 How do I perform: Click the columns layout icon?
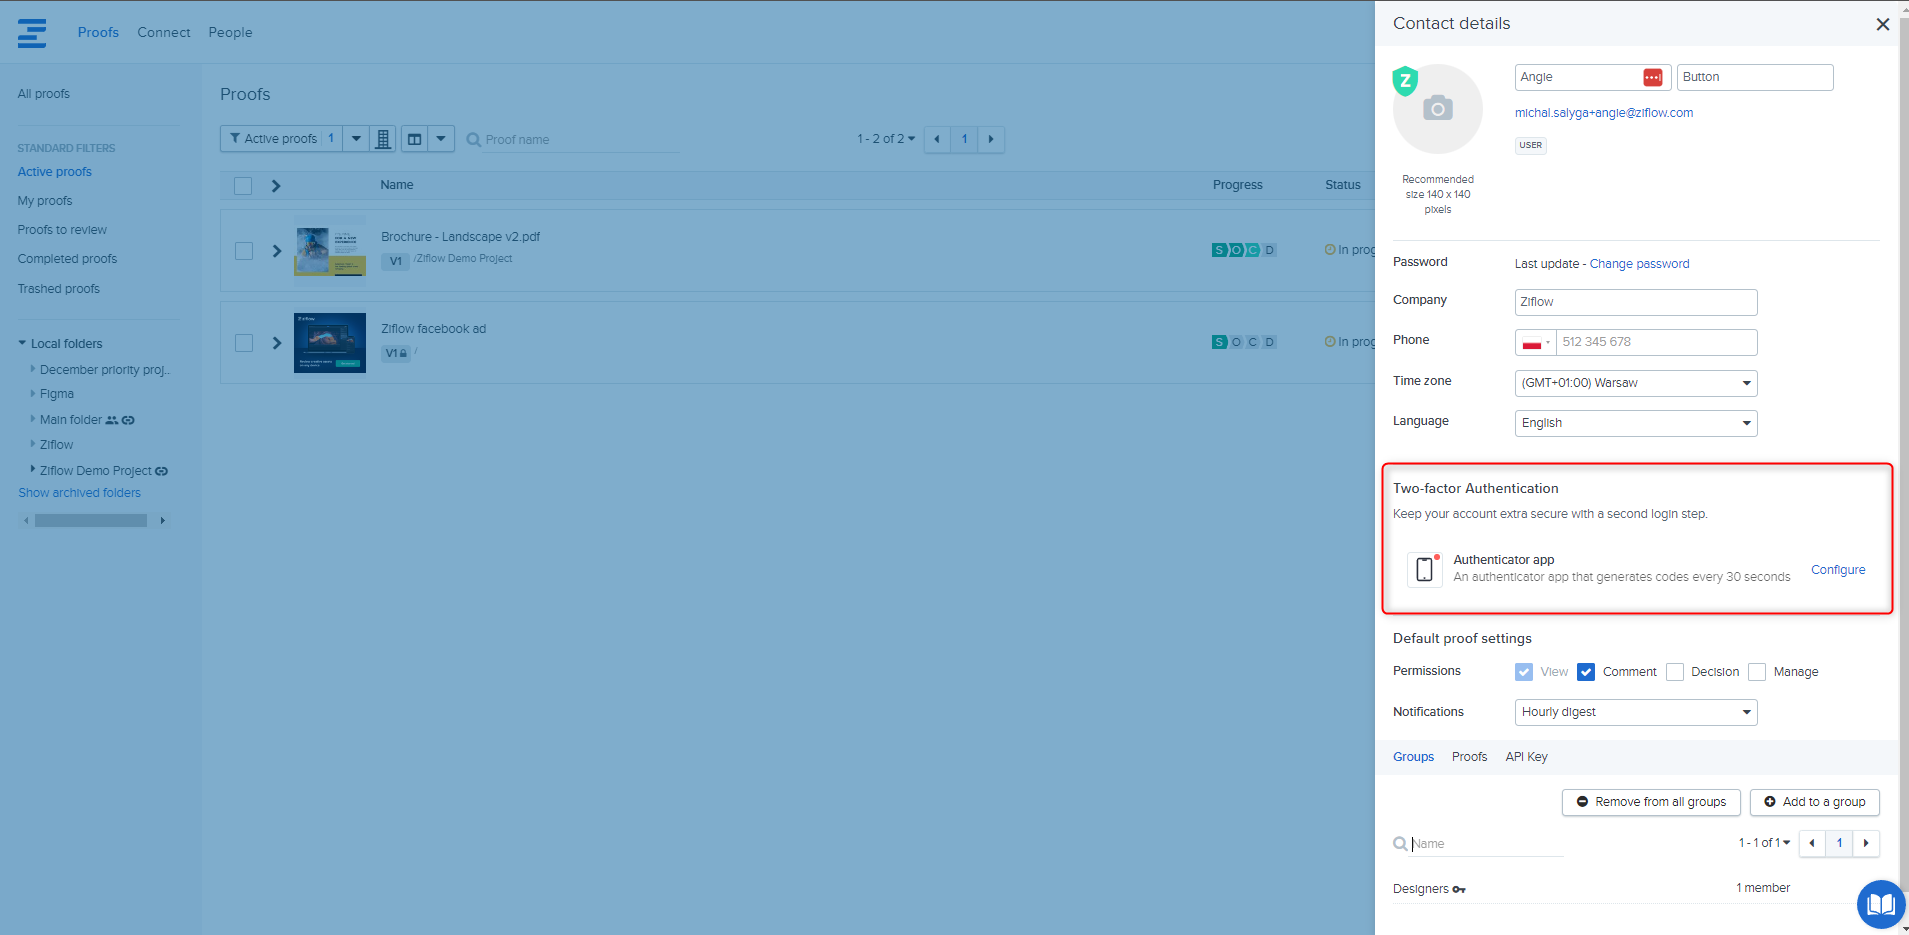[x=415, y=139]
